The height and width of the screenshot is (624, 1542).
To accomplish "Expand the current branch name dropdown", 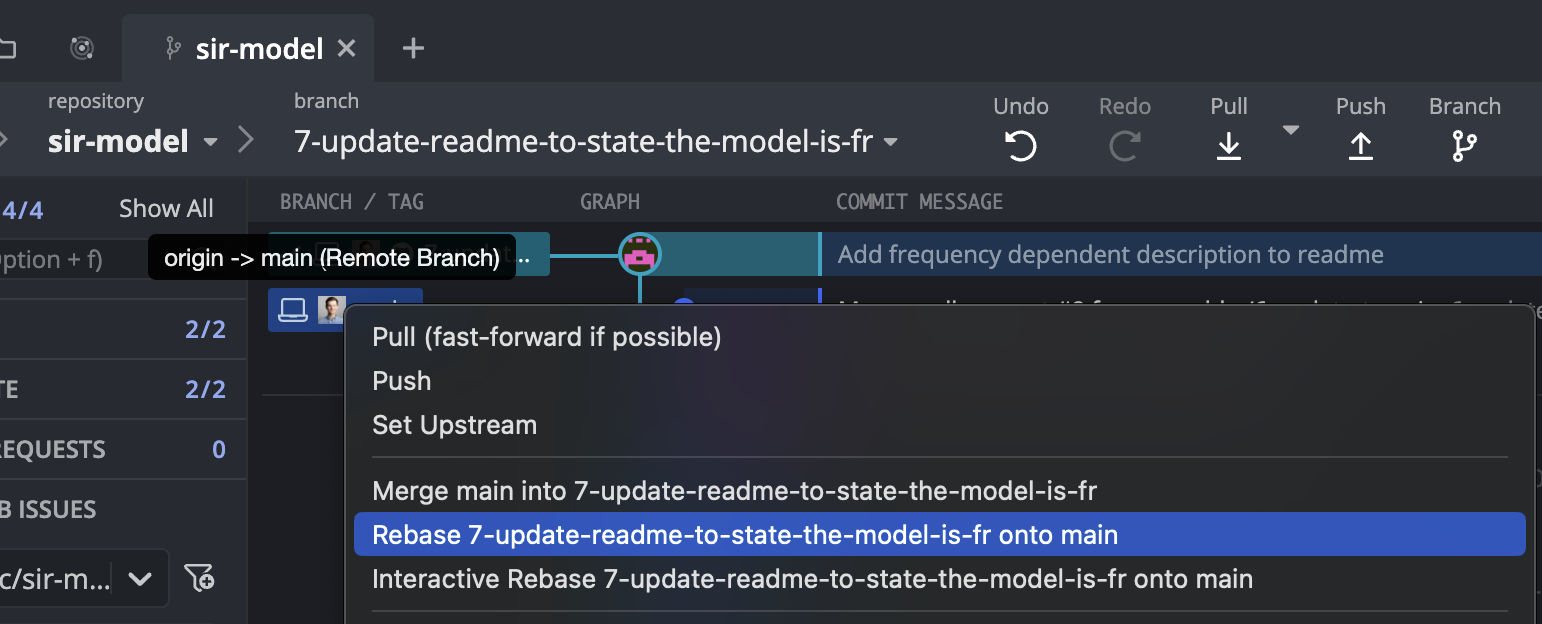I will tap(890, 142).
